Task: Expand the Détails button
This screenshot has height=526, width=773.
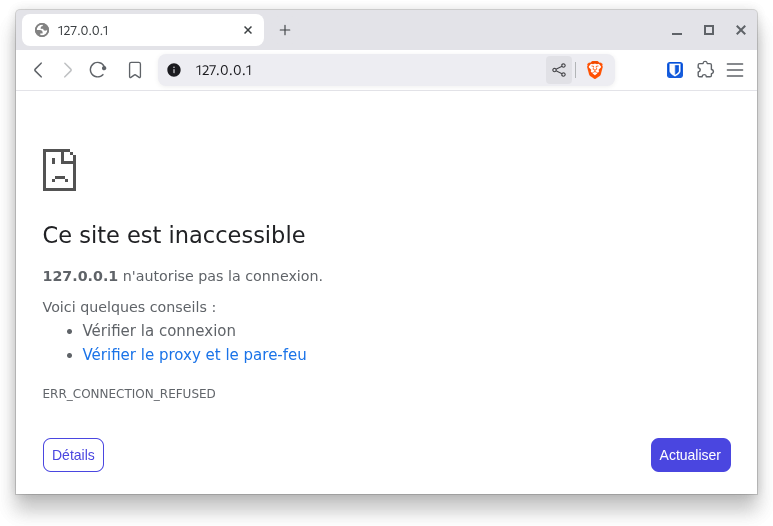Action: pos(73,455)
